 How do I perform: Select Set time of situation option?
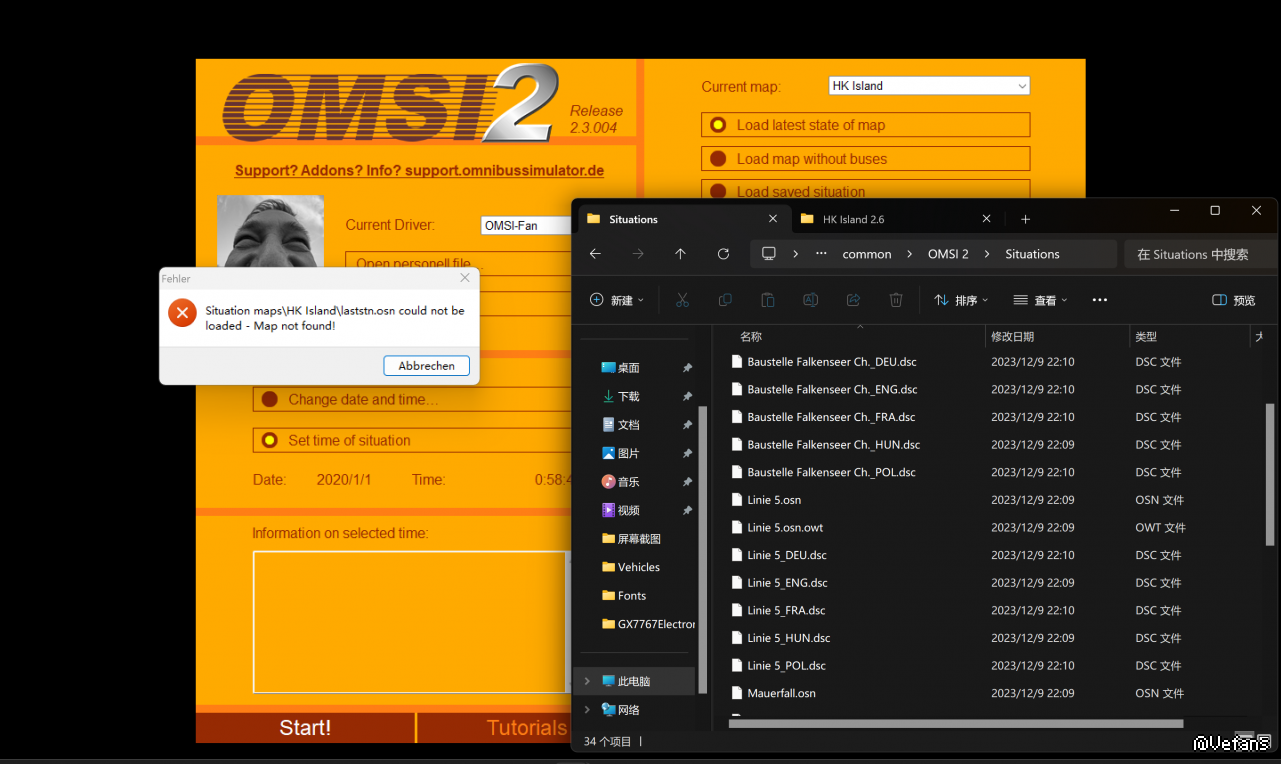point(269,440)
